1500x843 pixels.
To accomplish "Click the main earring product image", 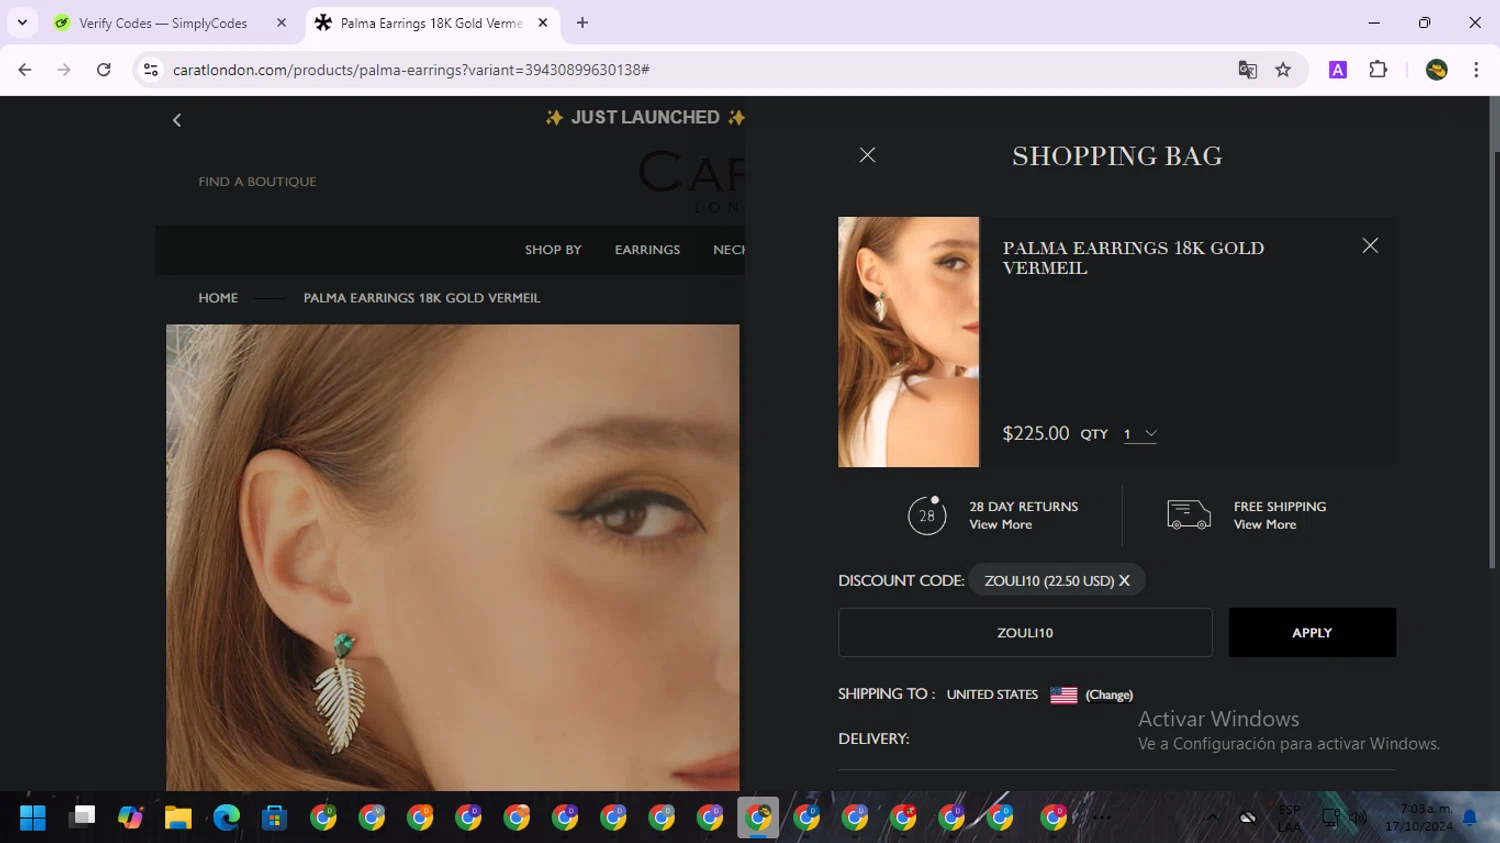I will click(453, 557).
